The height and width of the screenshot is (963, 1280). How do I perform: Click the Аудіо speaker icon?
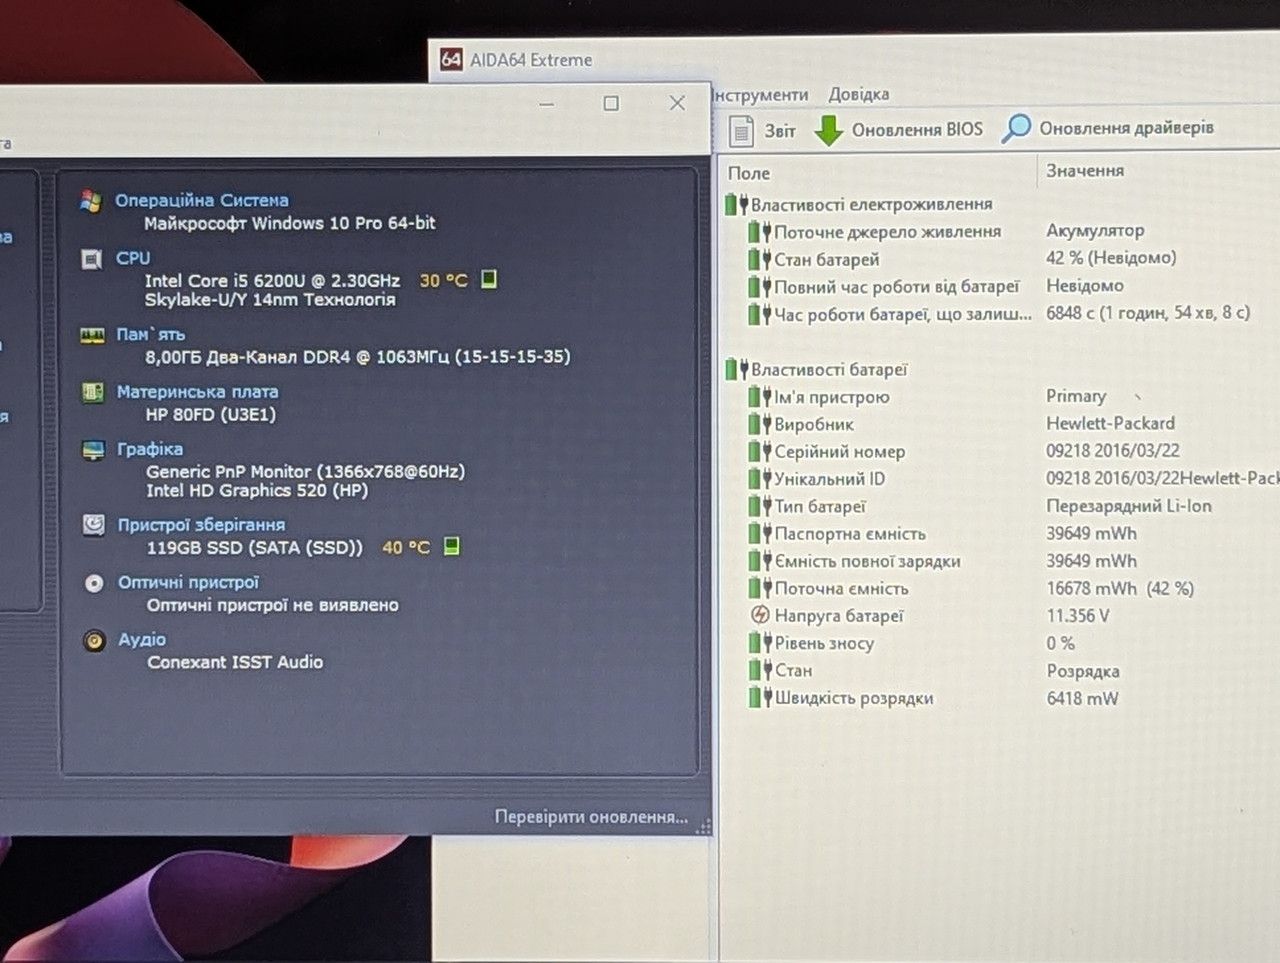coord(95,640)
